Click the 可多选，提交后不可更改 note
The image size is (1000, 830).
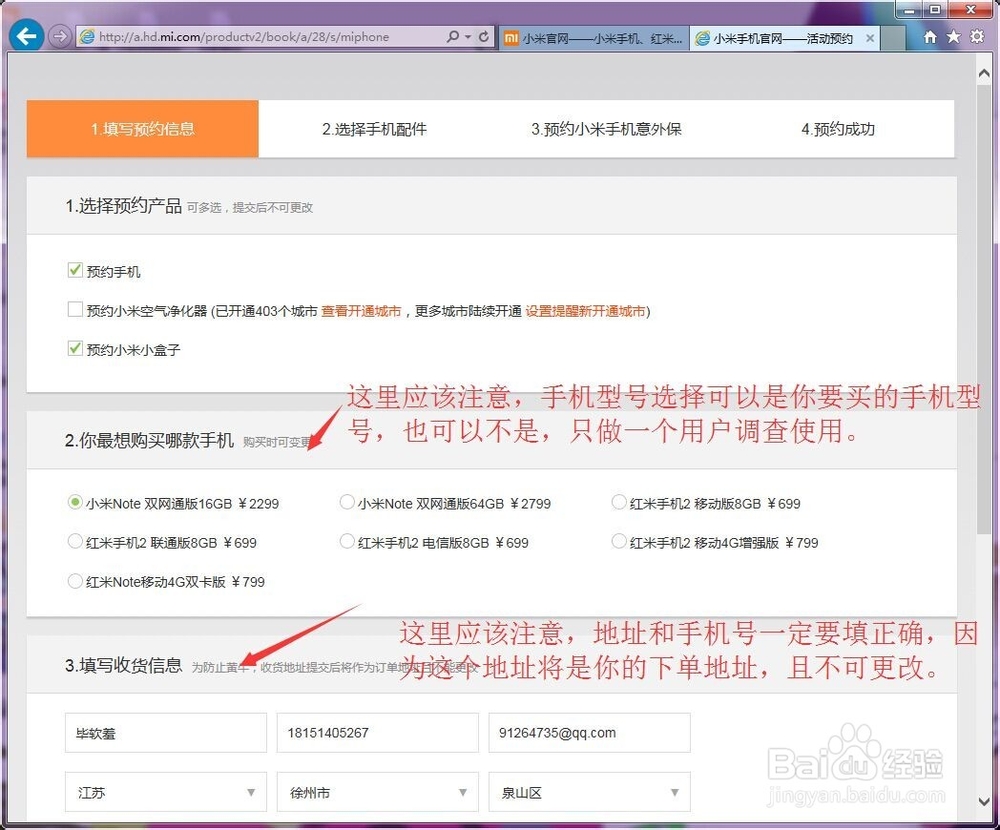[250, 208]
